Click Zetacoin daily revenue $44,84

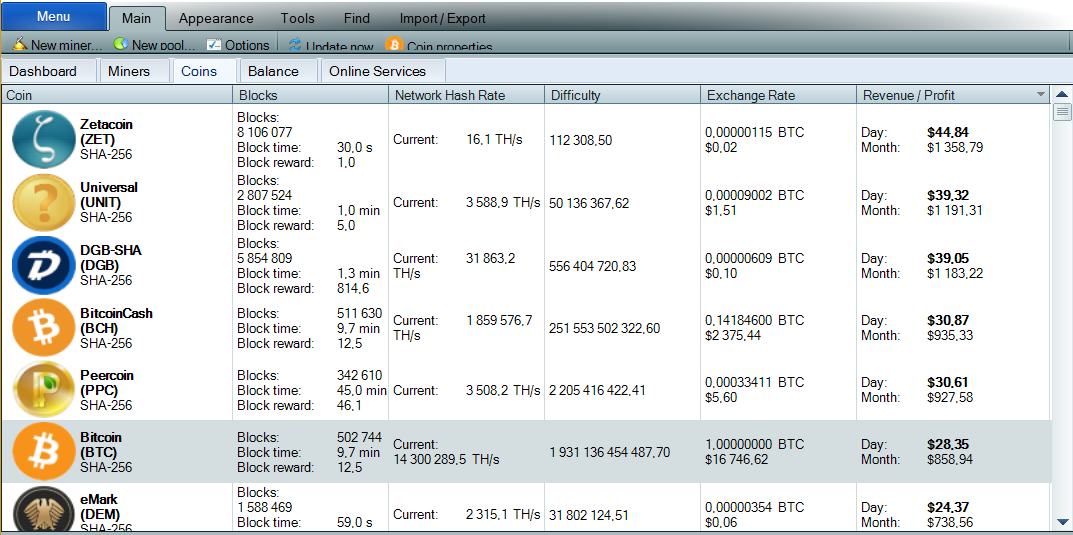point(948,132)
